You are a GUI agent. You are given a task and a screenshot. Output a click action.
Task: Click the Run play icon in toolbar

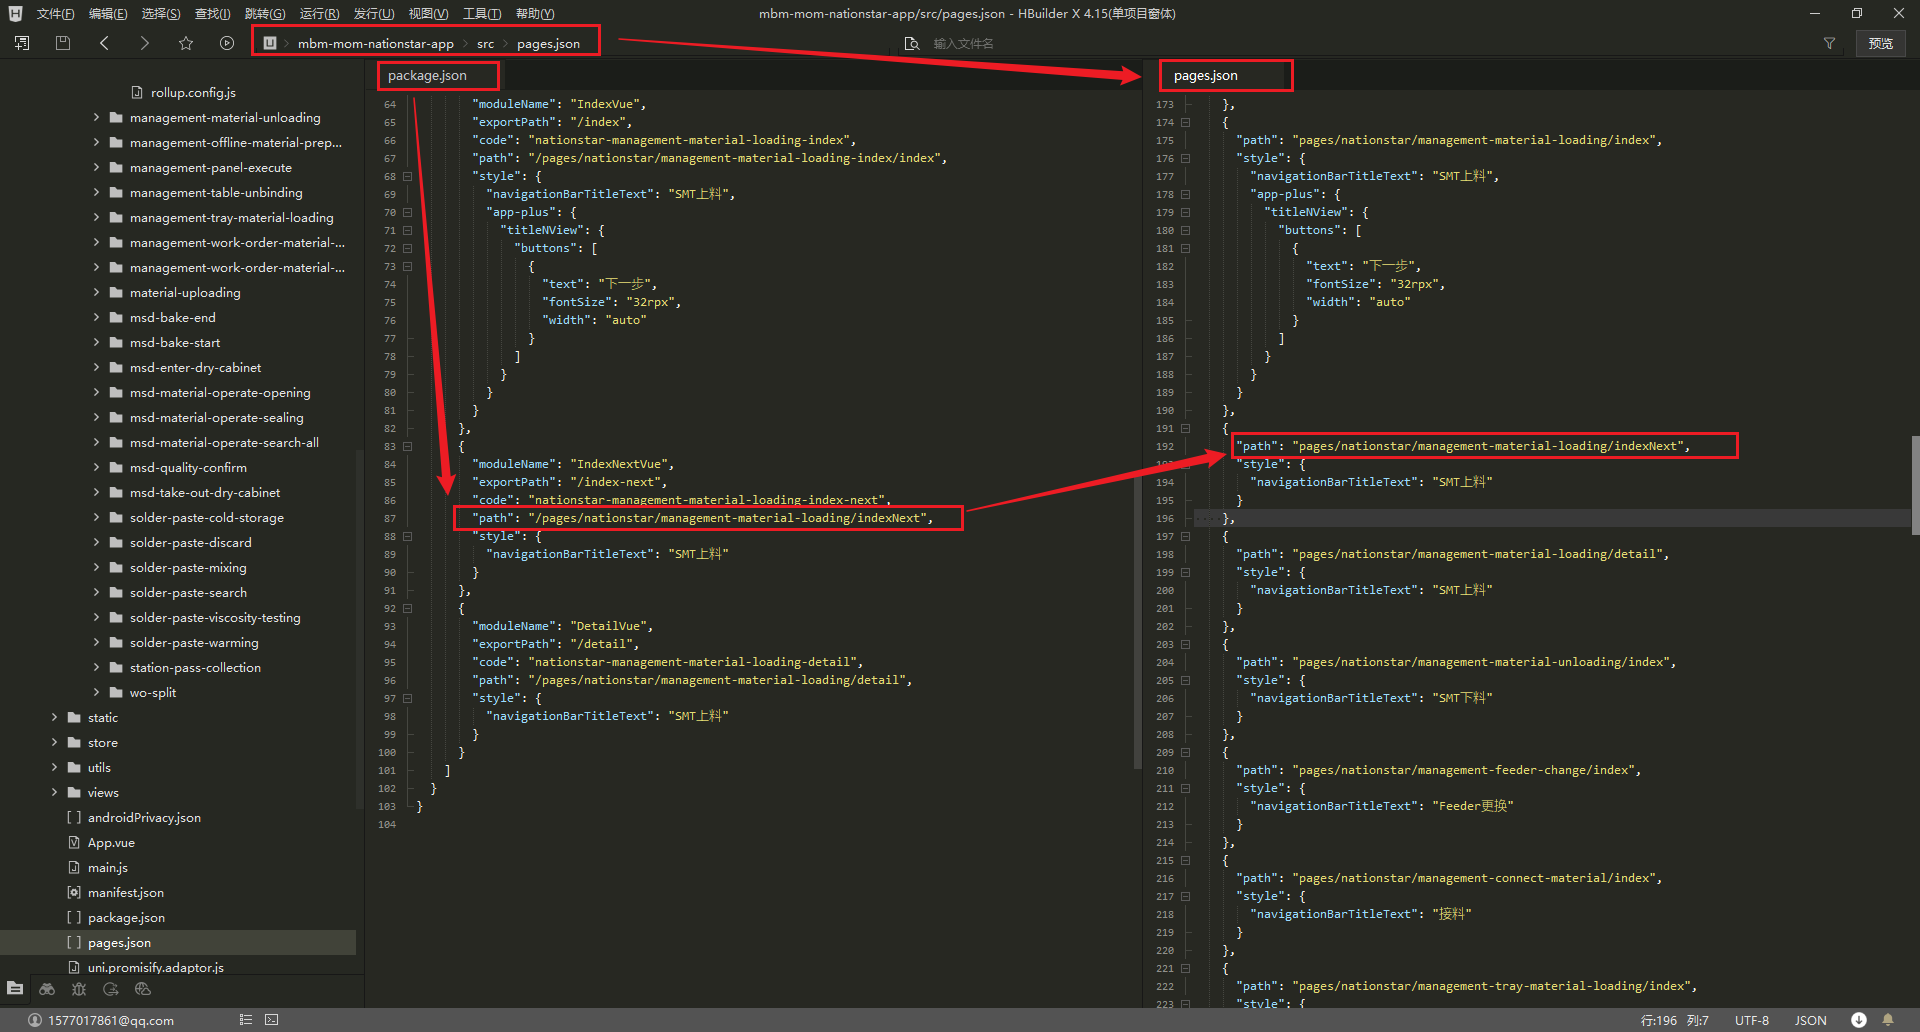click(227, 43)
